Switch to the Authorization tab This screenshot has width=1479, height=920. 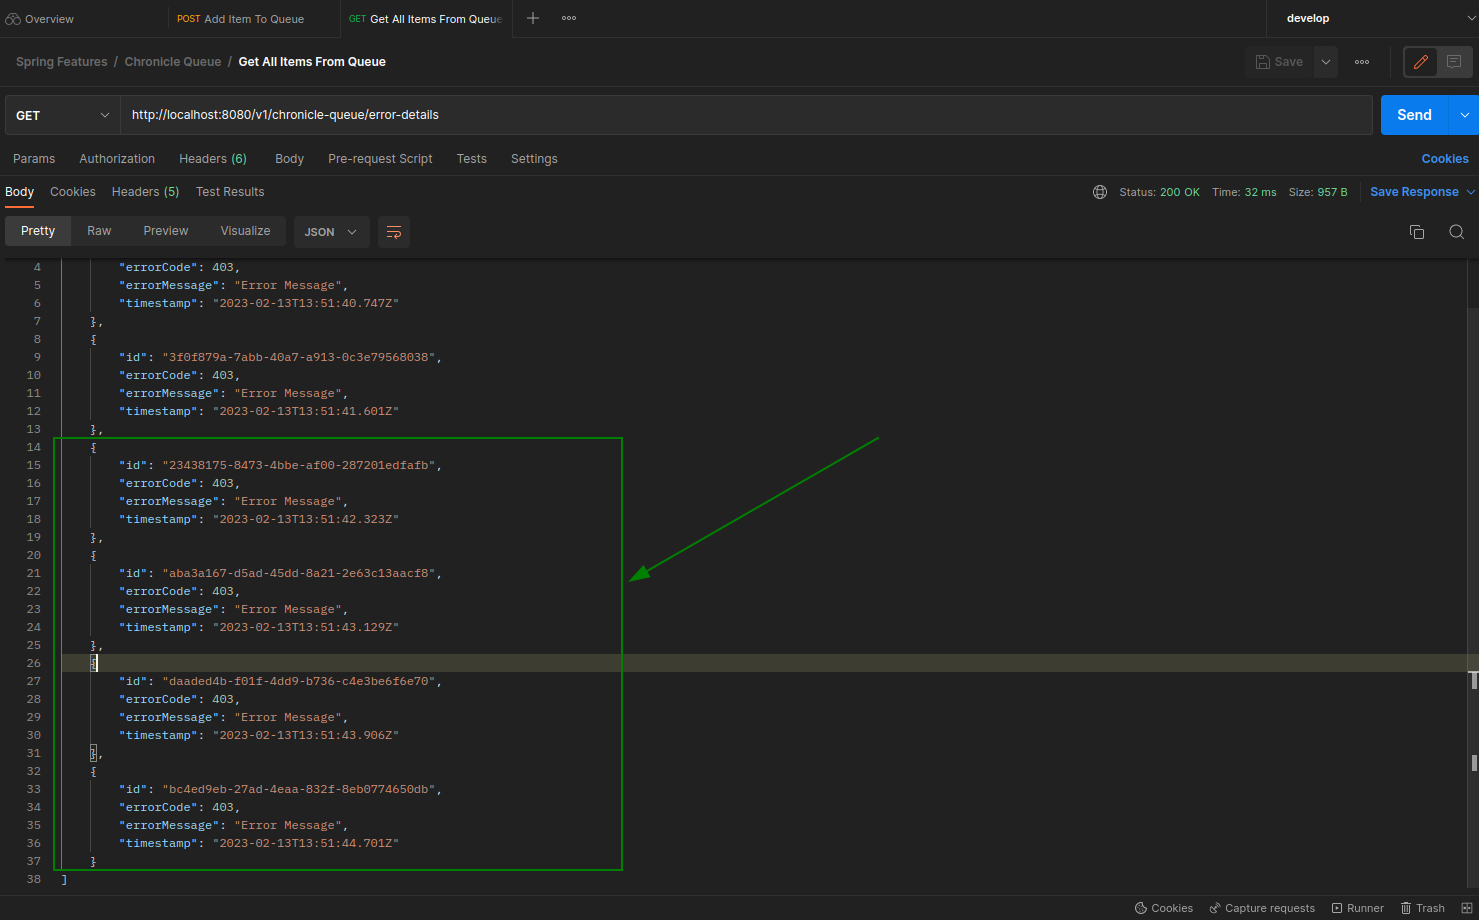tap(117, 159)
